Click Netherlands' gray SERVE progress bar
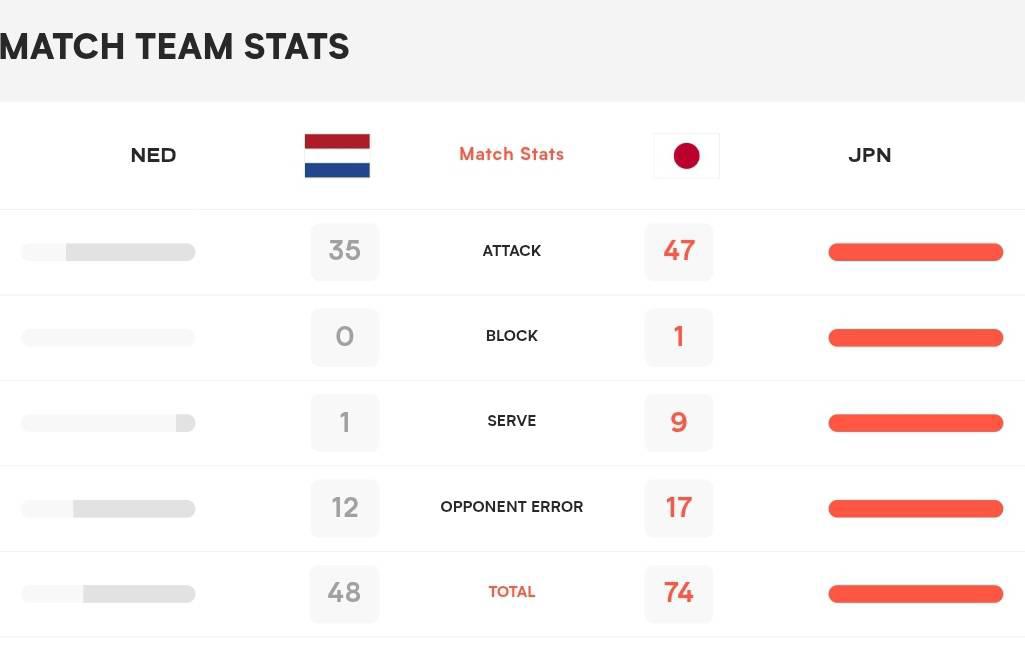The image size is (1025, 650). click(108, 423)
